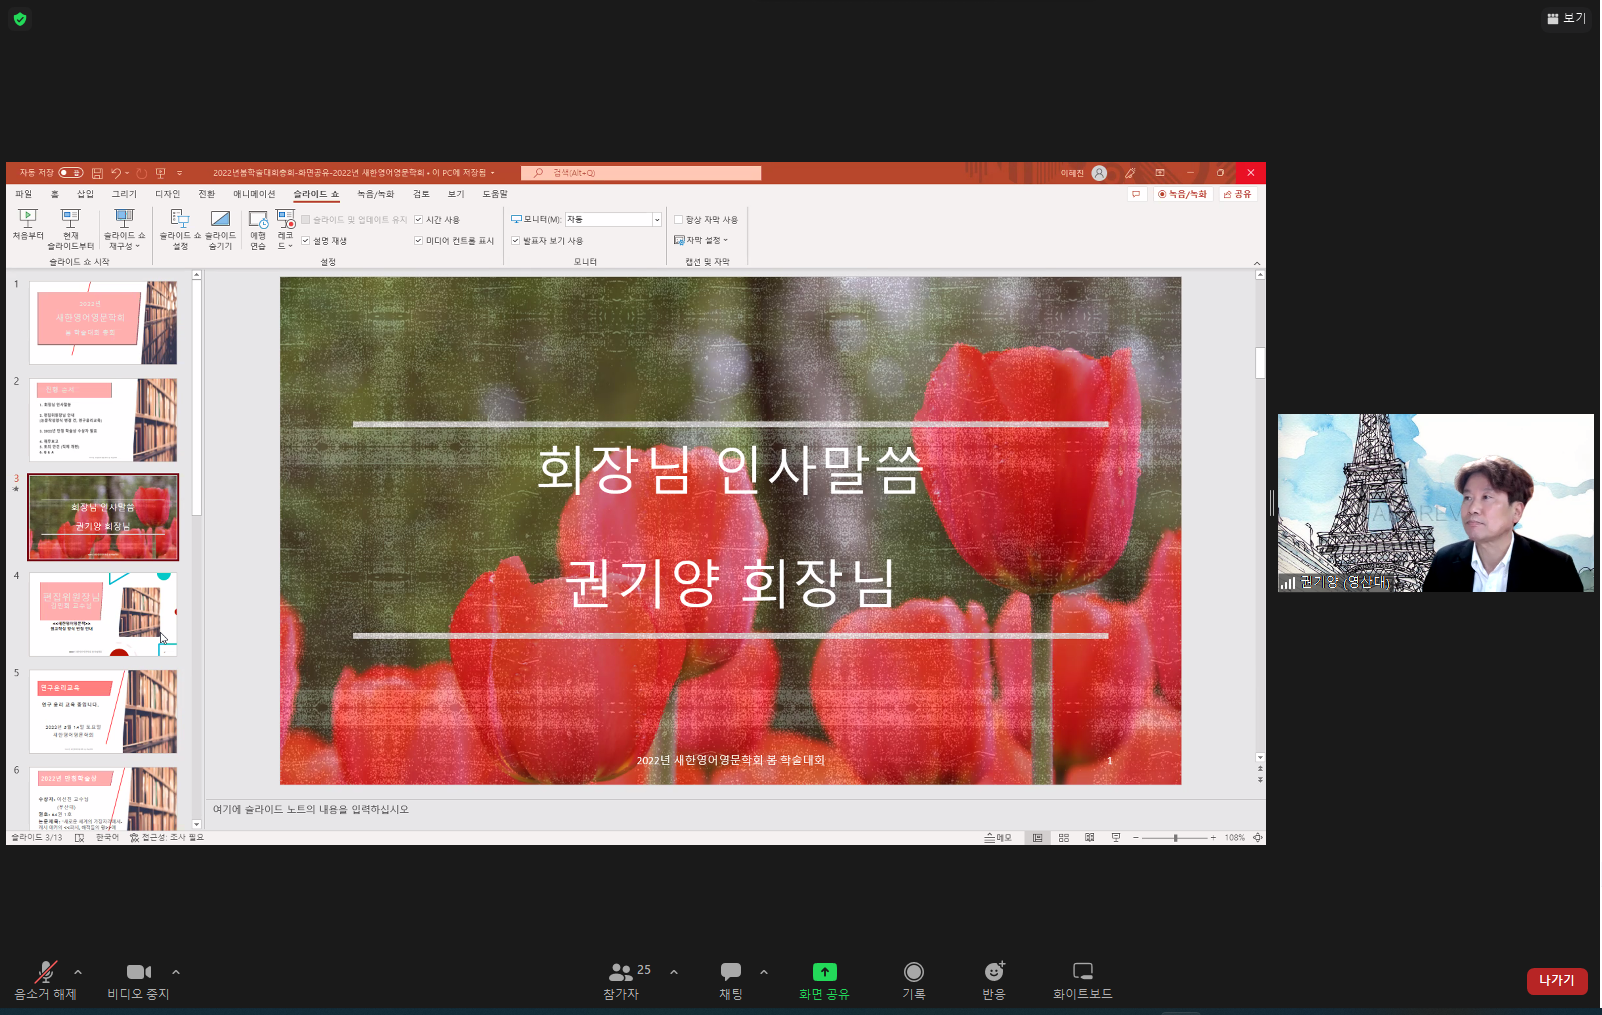Viewport: 1602px width, 1015px height.
Task: Expand the Zoom participants options arrow
Action: pyautogui.click(x=674, y=972)
